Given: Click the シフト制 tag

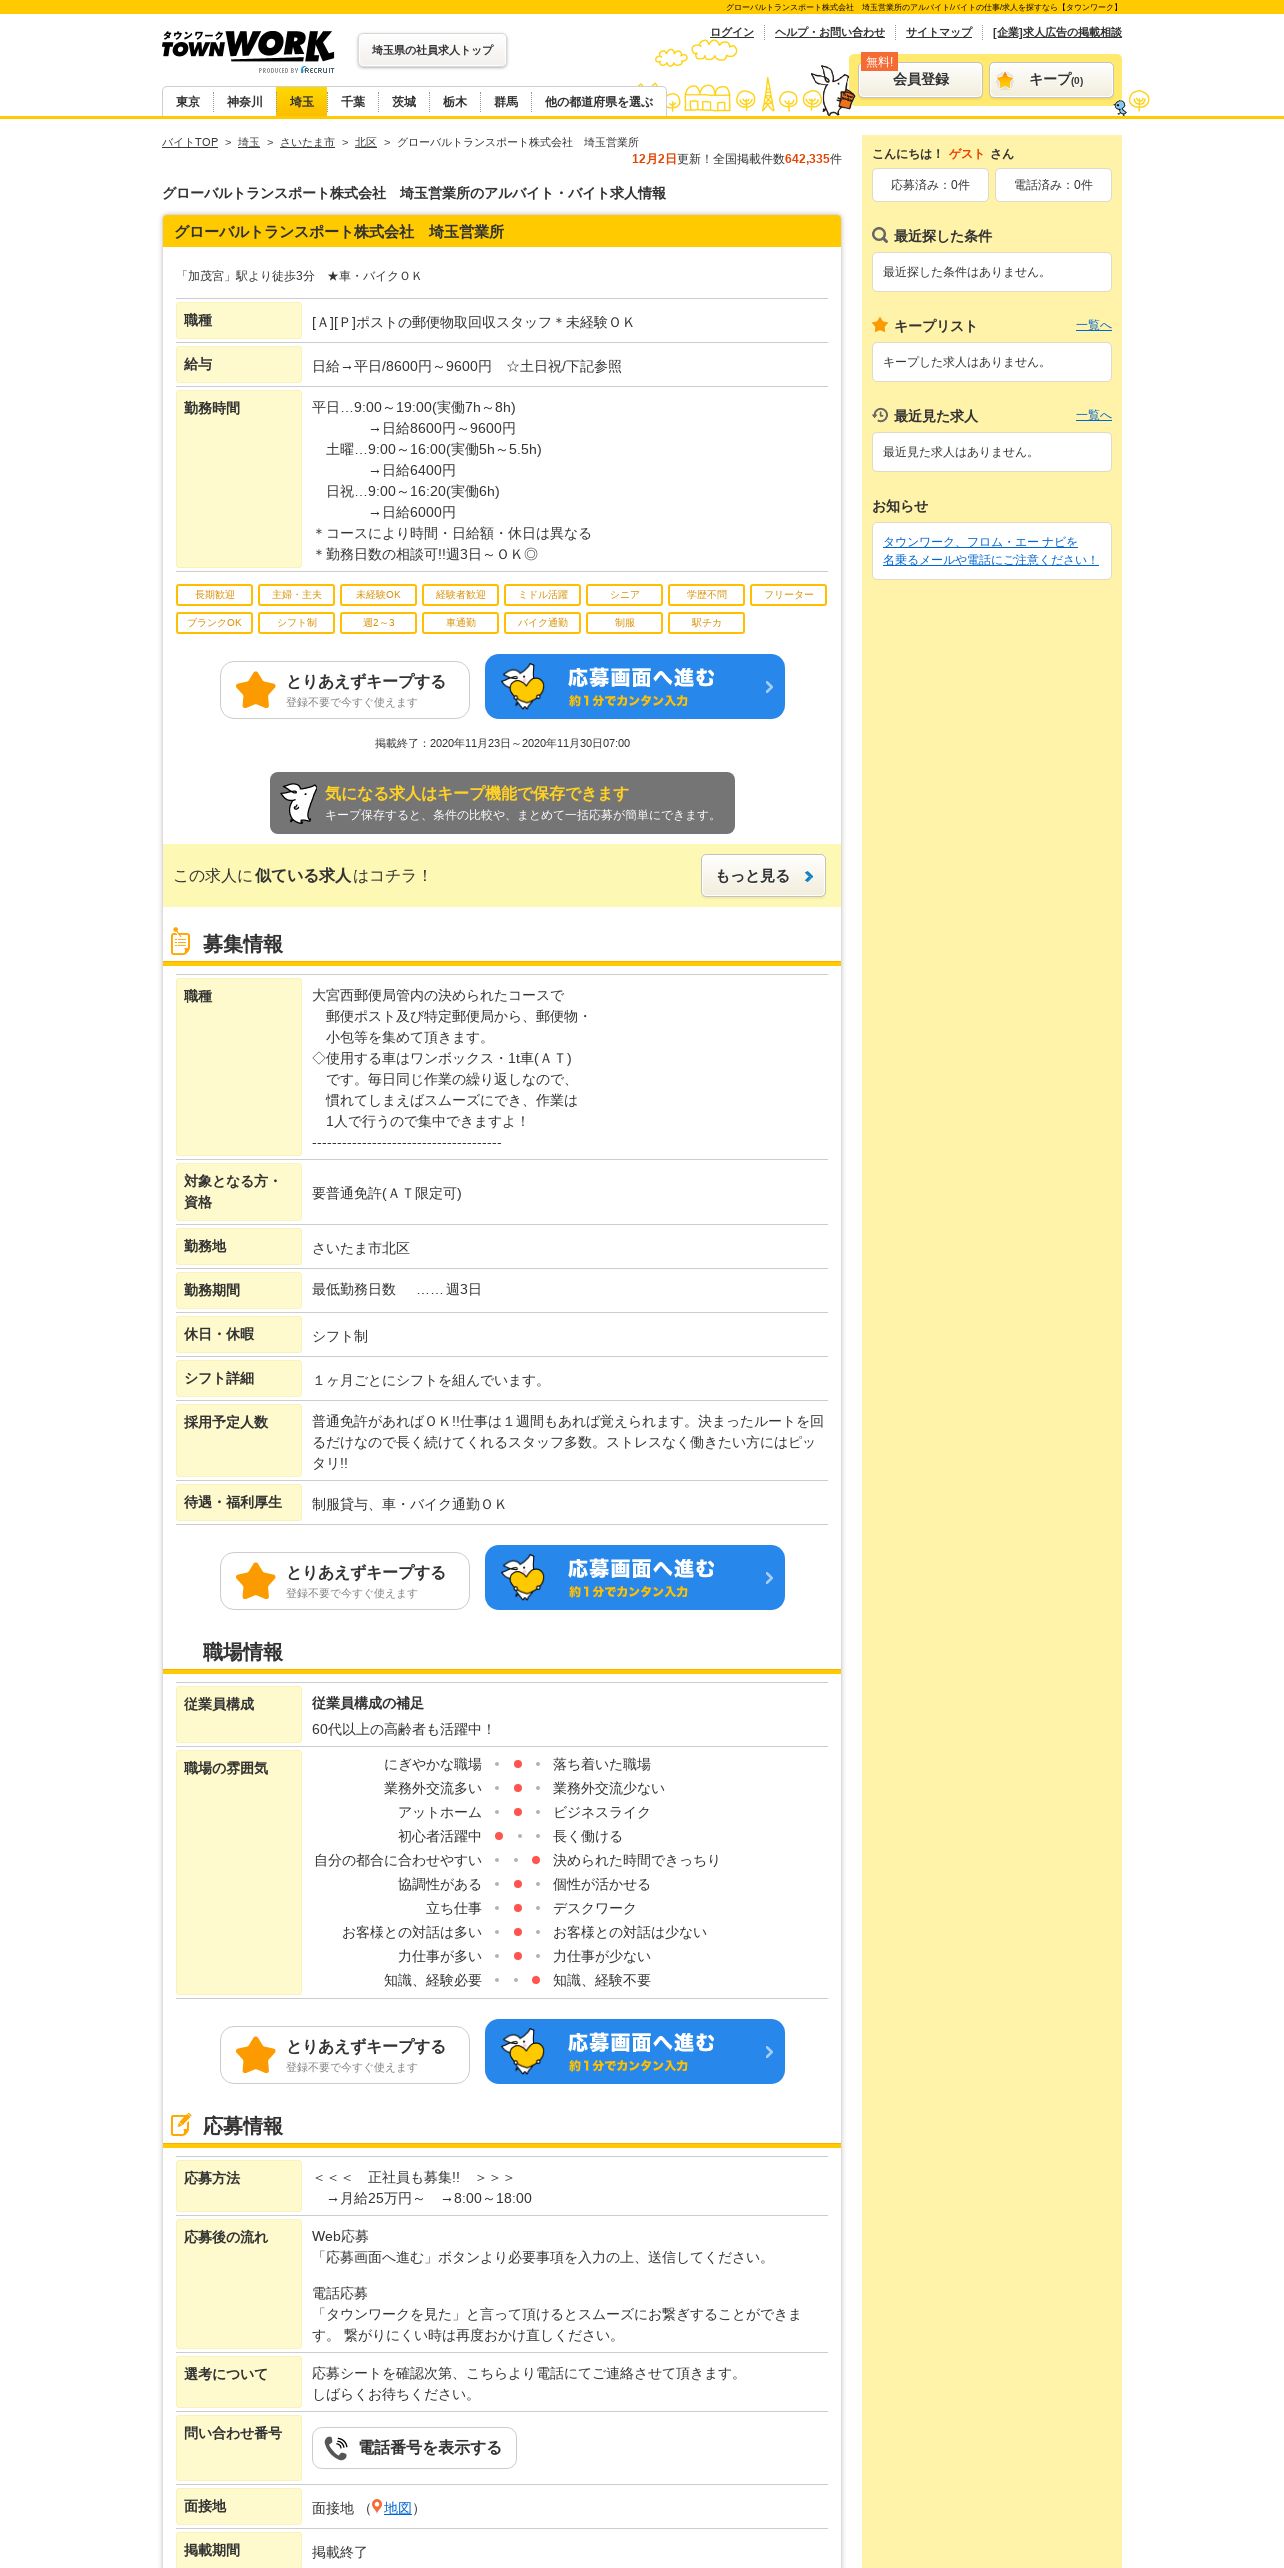Looking at the screenshot, I should click(297, 623).
